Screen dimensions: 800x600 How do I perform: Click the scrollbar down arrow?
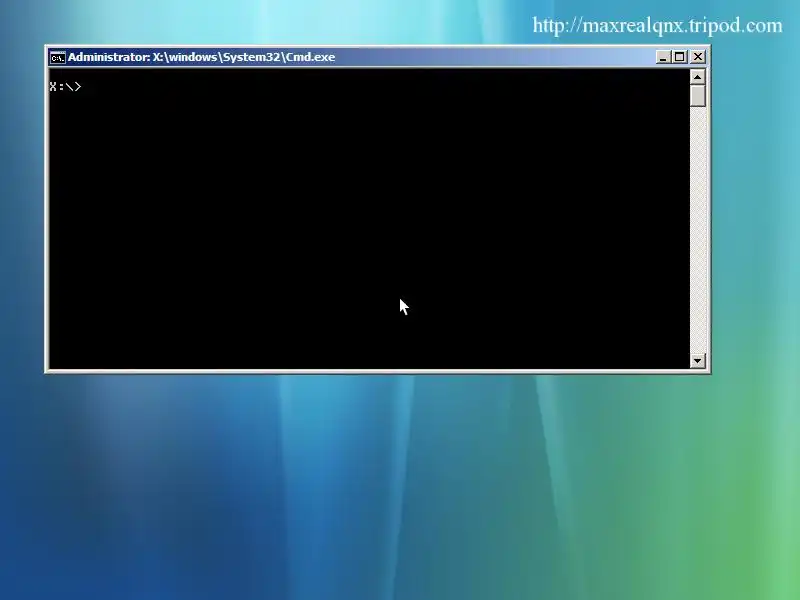click(x=697, y=361)
